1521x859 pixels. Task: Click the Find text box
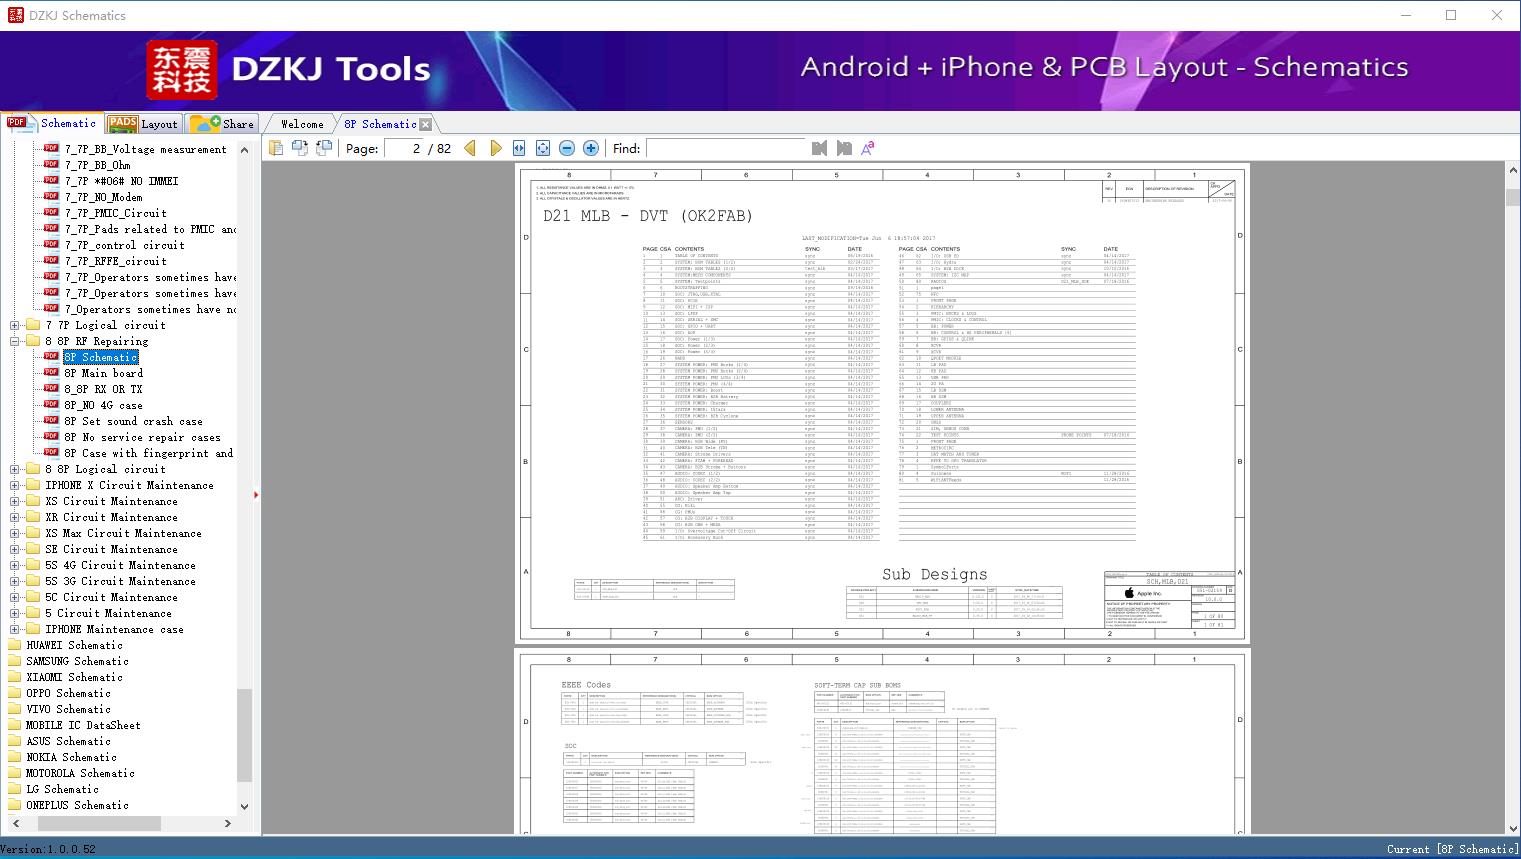pos(725,148)
